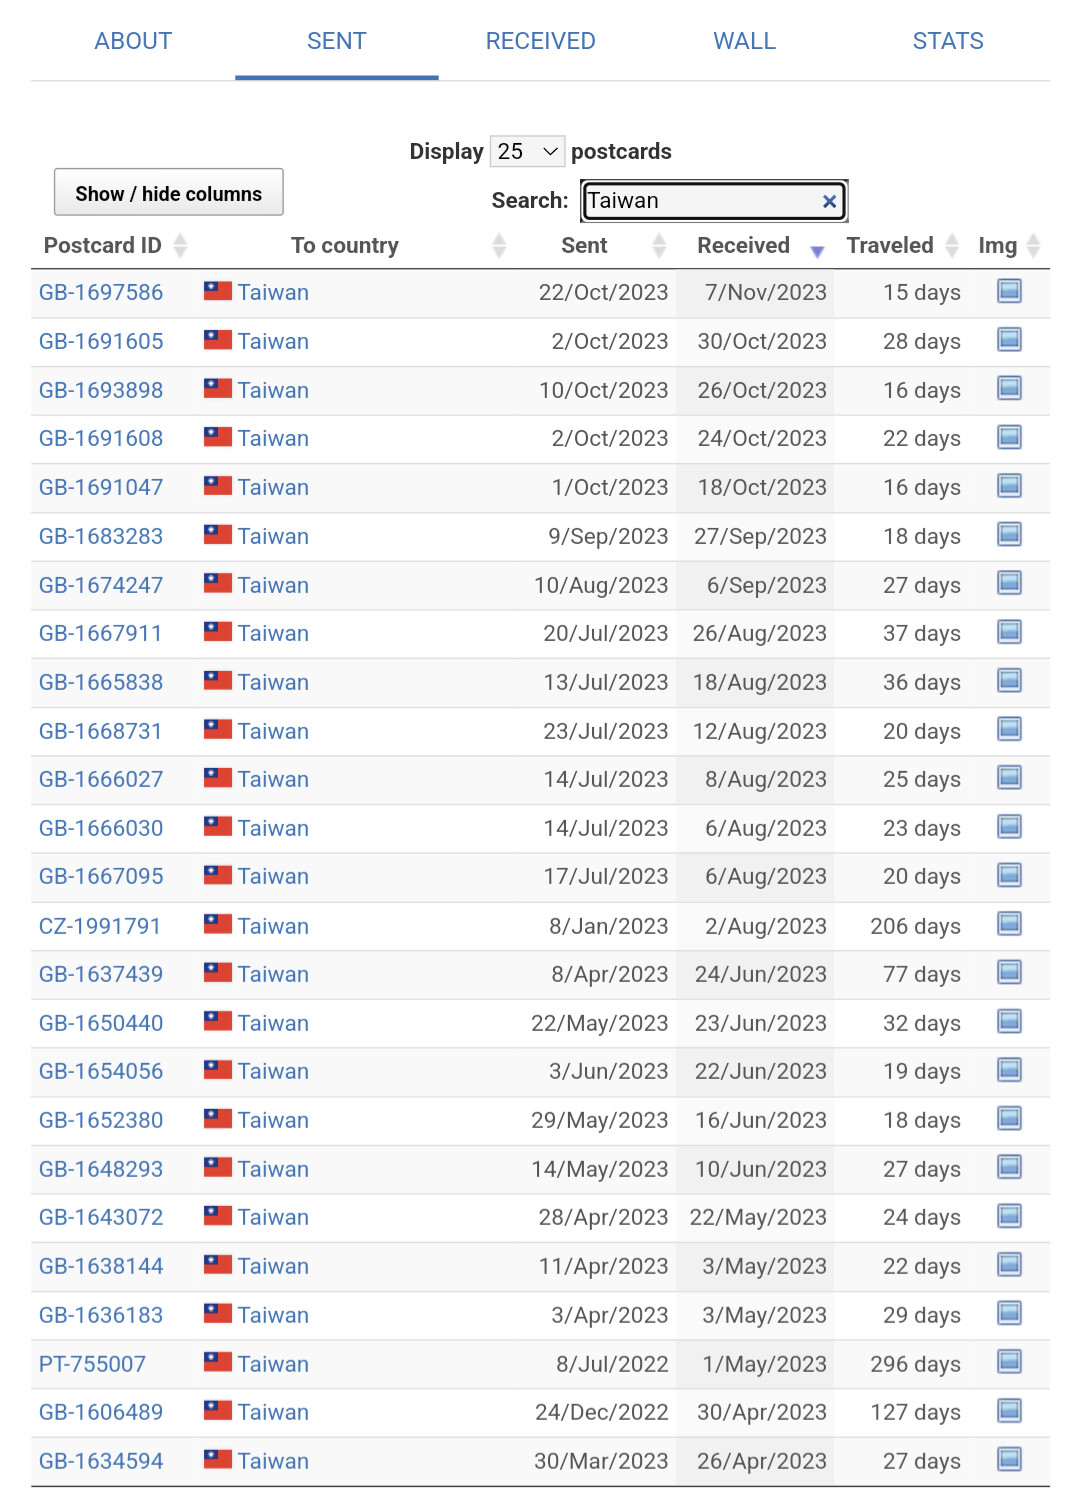Open image icon for GB-1674247

(1009, 583)
